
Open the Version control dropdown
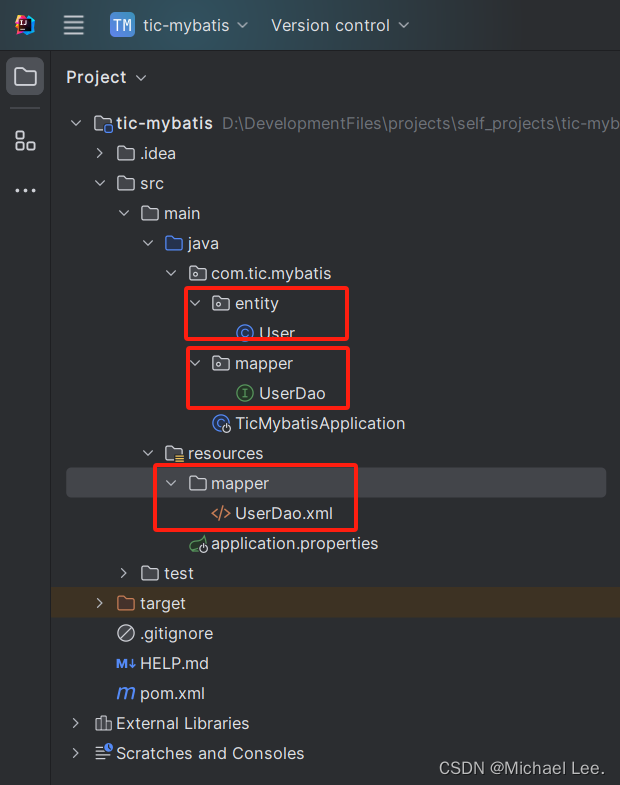[340, 25]
